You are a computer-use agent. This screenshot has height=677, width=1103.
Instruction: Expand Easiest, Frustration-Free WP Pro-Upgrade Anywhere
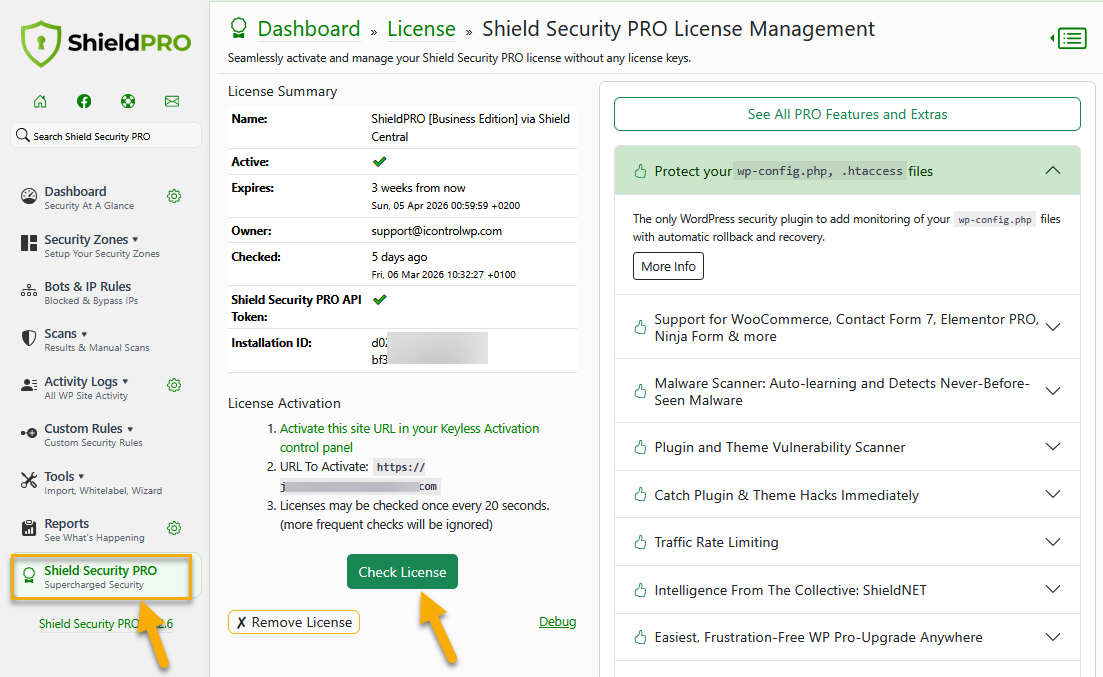pyautogui.click(x=847, y=637)
